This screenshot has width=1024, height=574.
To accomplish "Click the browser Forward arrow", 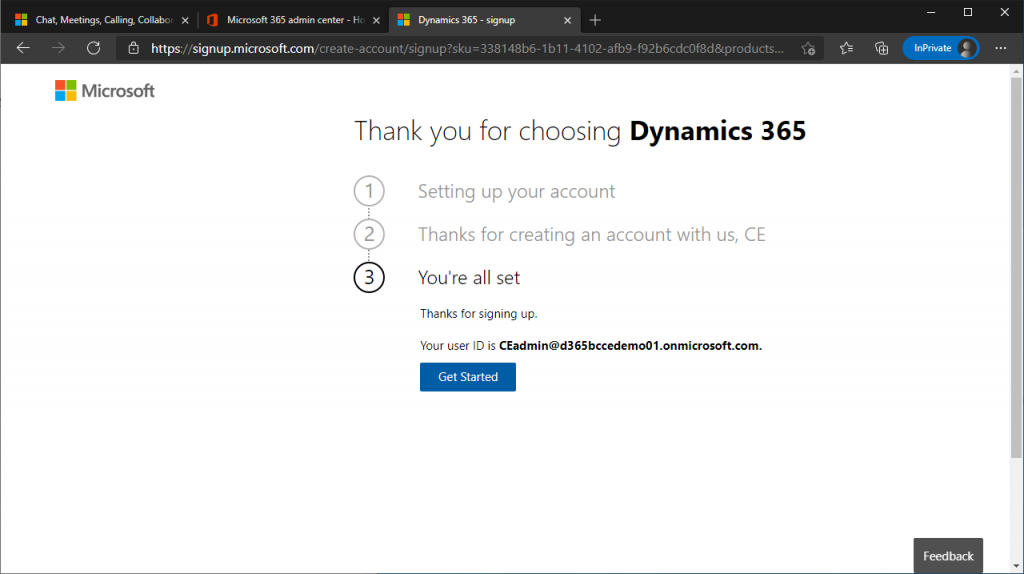I will point(58,48).
